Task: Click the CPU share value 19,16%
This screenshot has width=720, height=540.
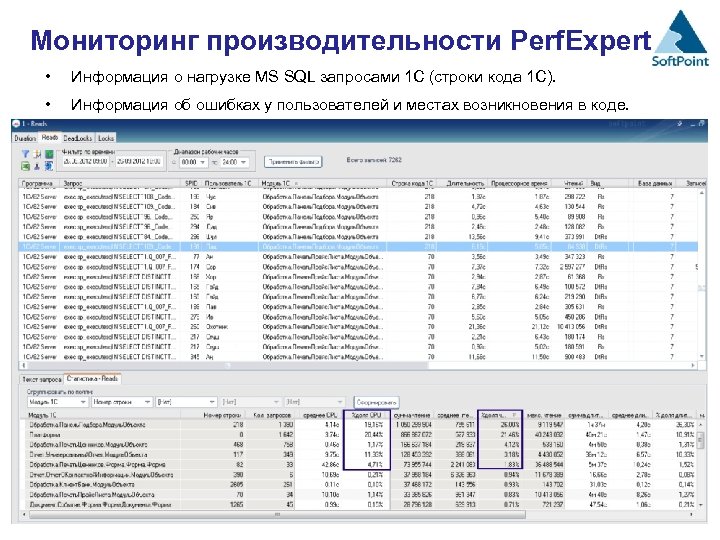Action: click(373, 425)
